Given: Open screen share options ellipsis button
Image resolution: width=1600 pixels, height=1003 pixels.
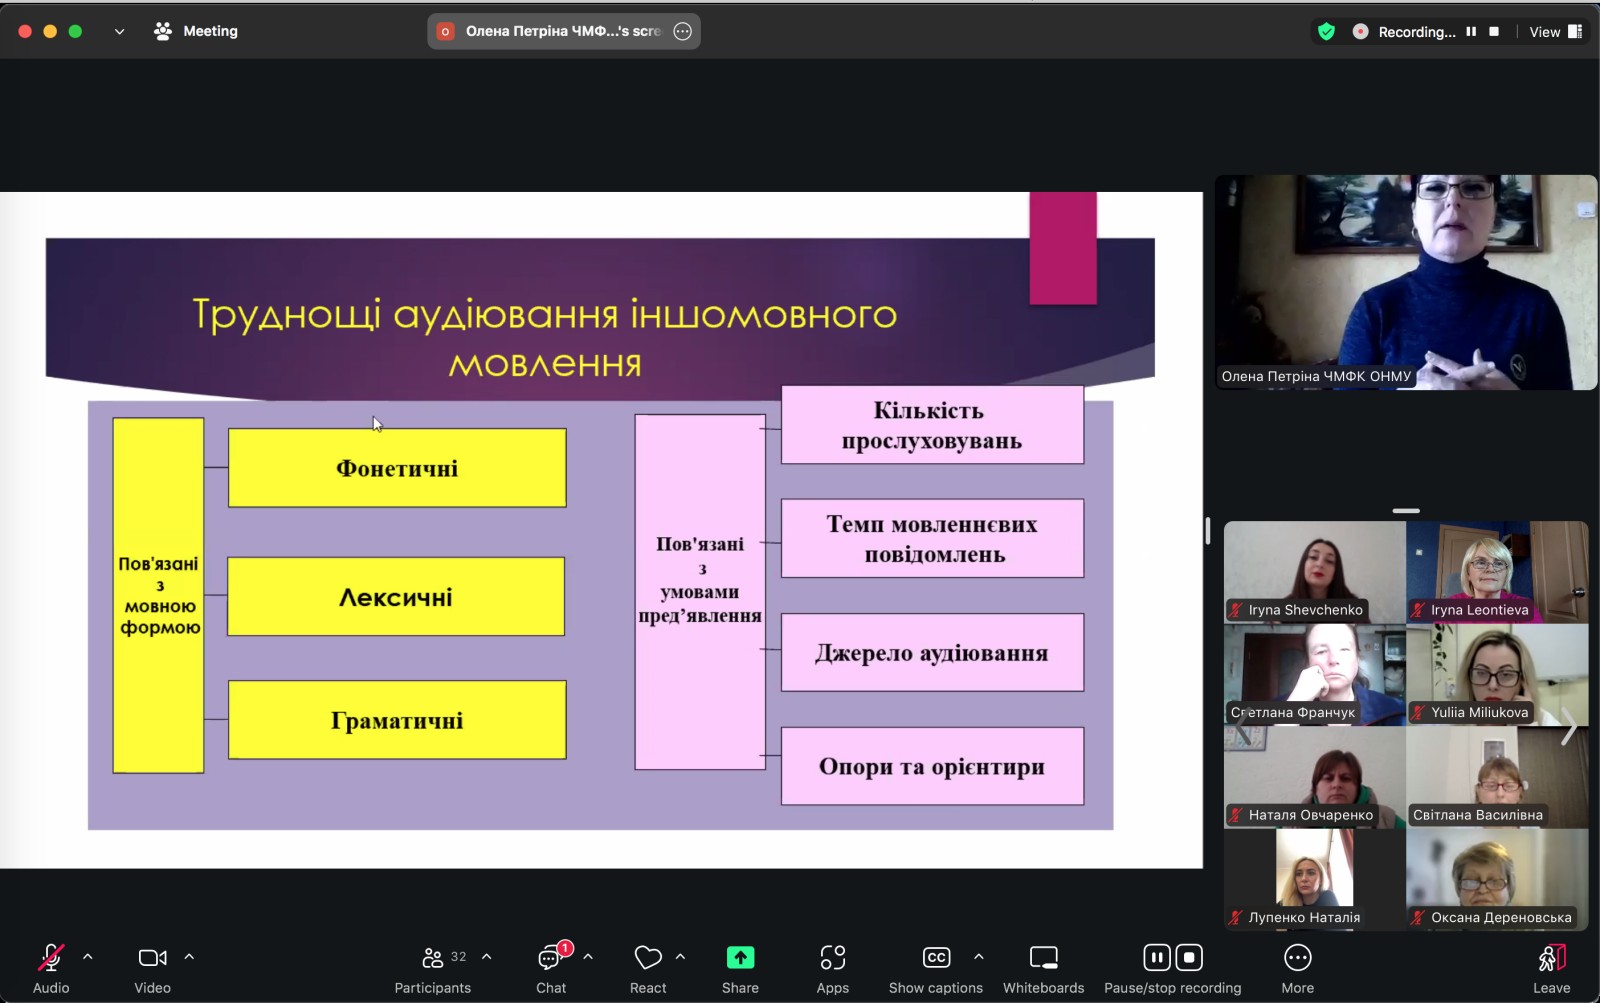Looking at the screenshot, I should tap(683, 31).
